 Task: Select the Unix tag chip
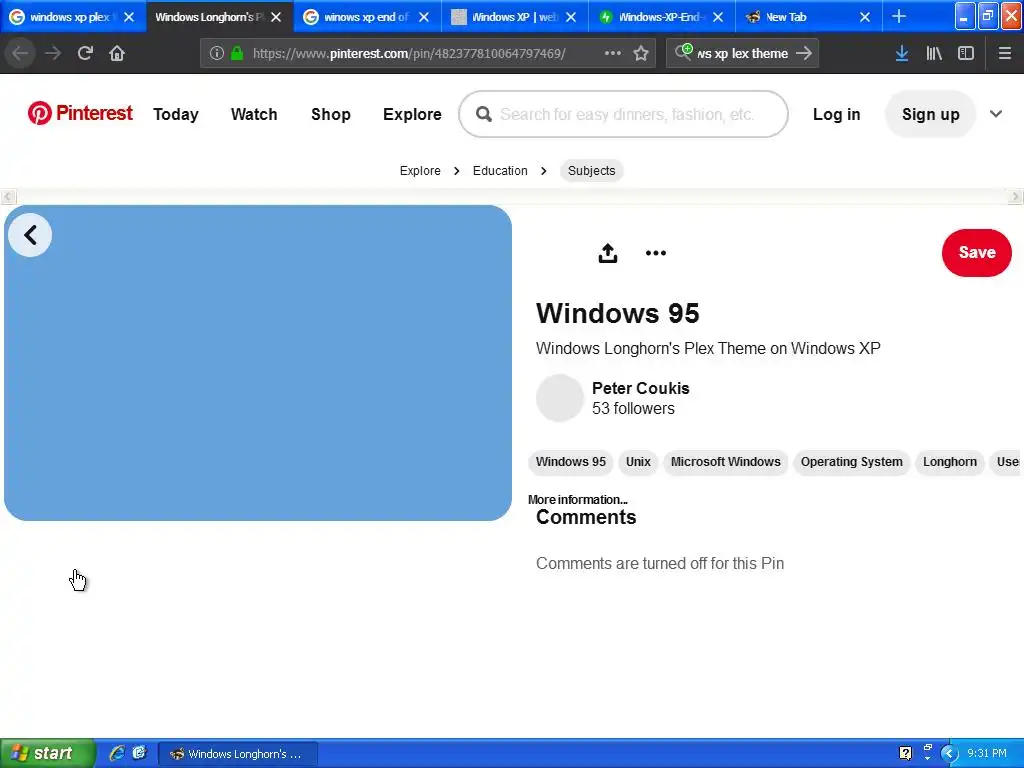(638, 462)
